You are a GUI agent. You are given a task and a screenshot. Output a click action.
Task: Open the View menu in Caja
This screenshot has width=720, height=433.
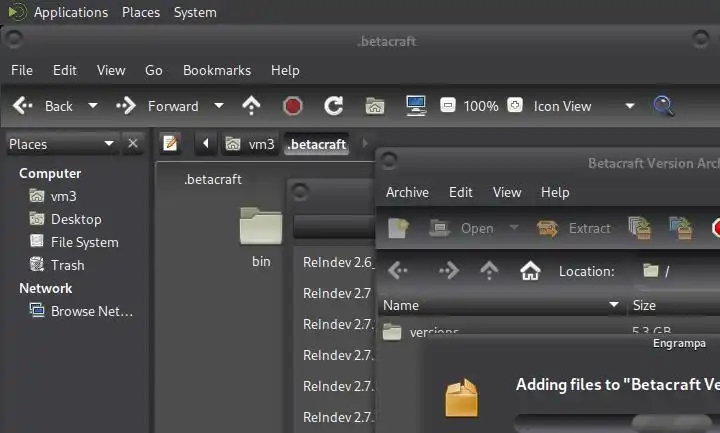(x=111, y=70)
